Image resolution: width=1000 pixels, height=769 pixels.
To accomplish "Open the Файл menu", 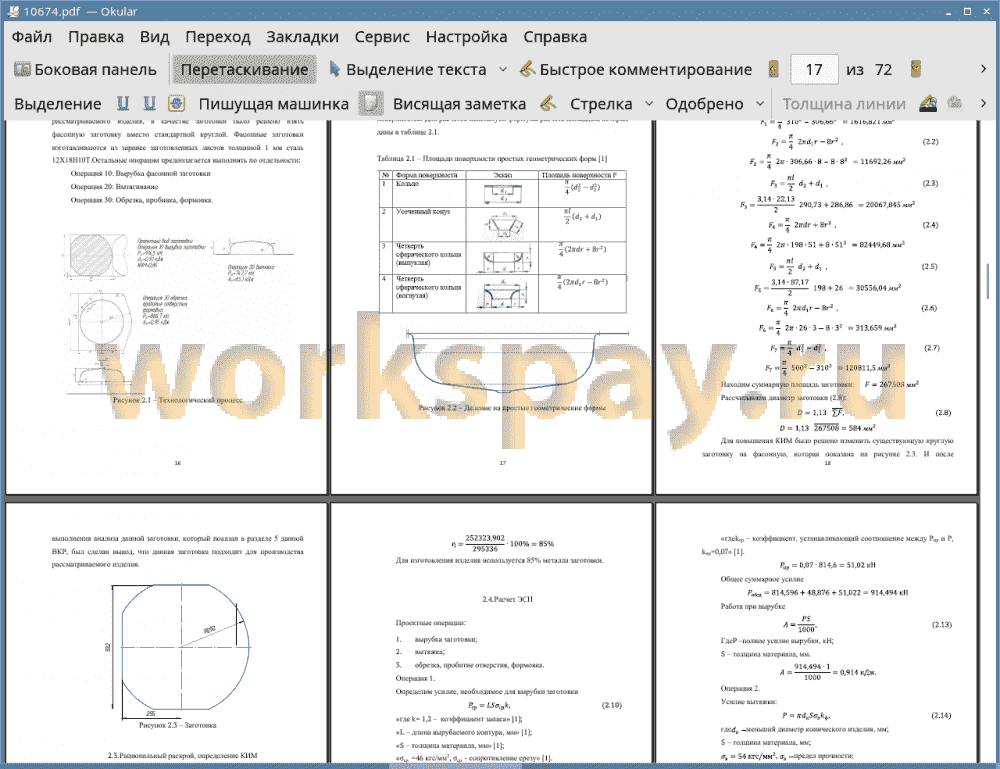I will coord(32,37).
